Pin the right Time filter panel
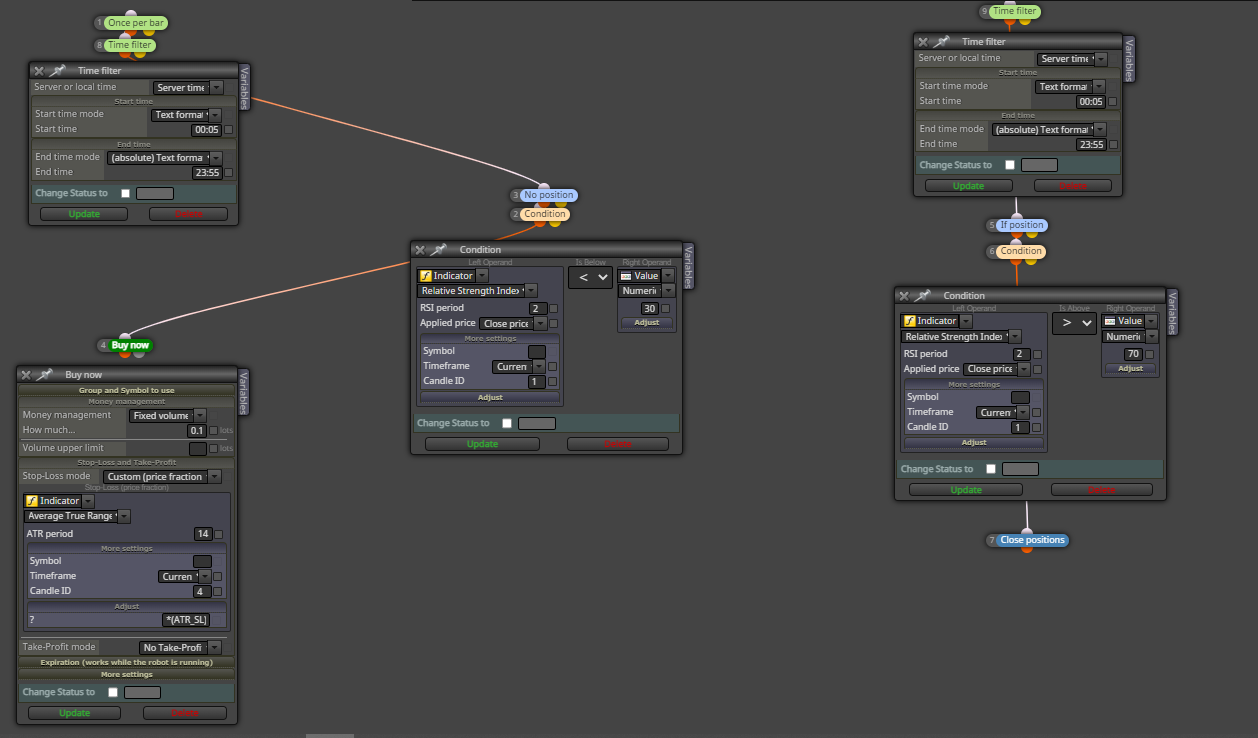 click(x=941, y=42)
